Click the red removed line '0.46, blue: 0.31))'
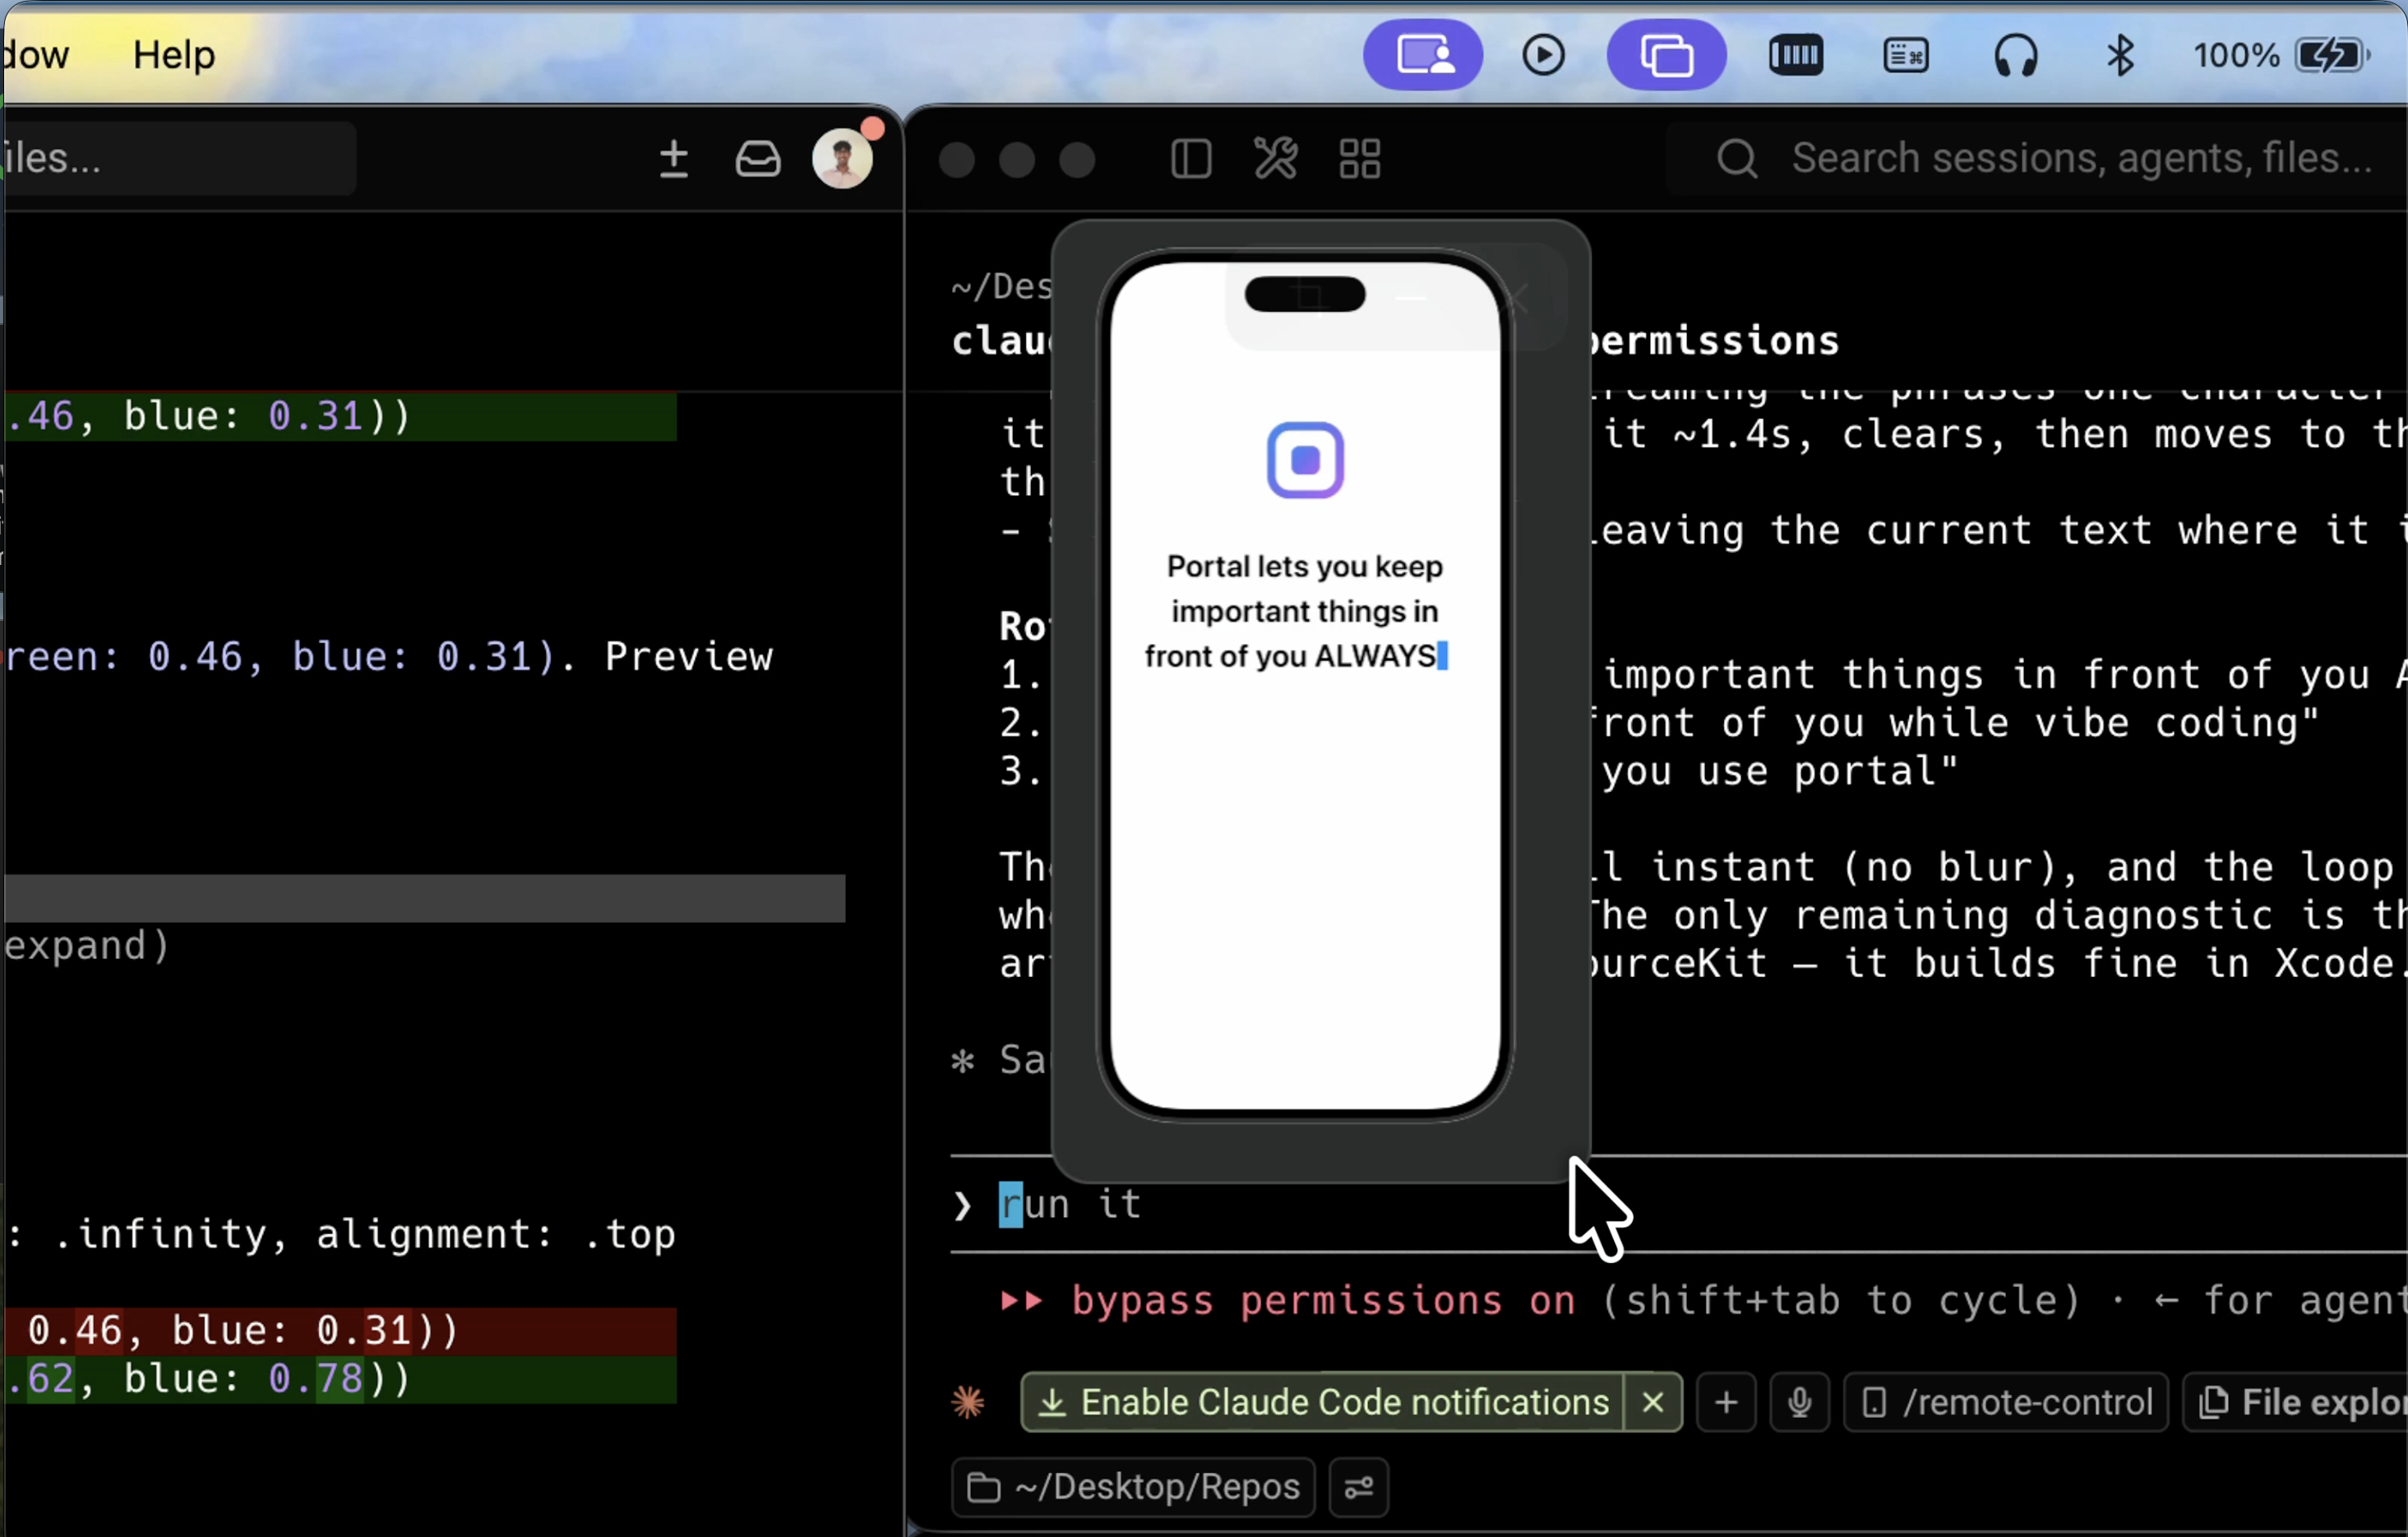 coord(340,1330)
